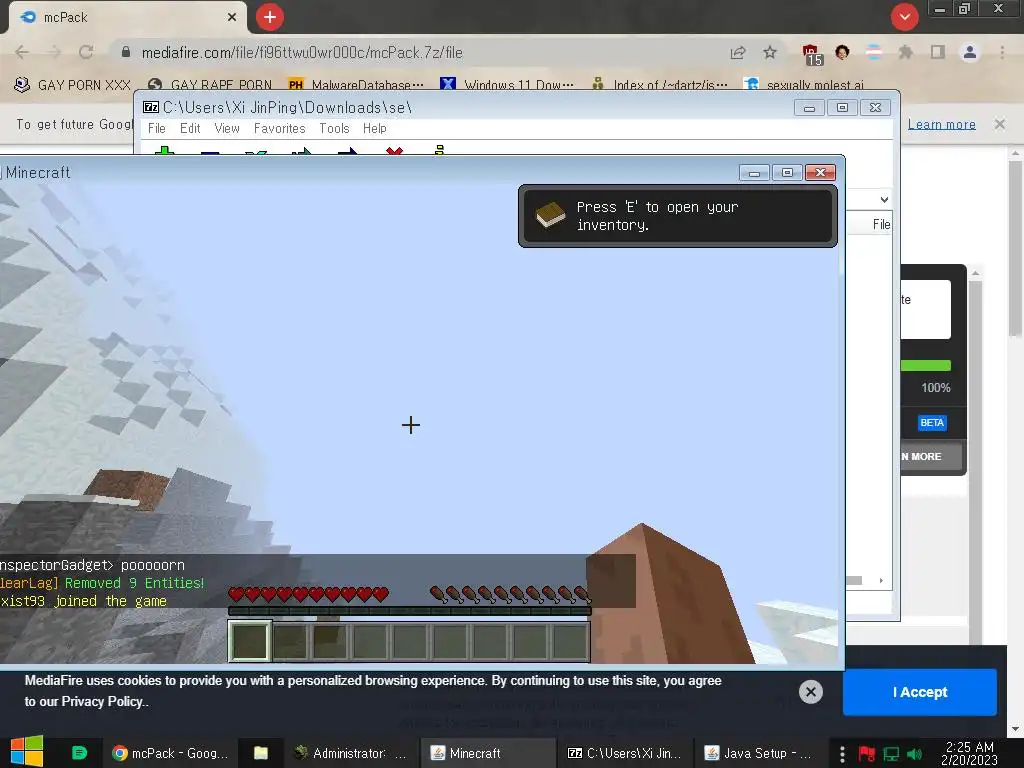Viewport: 1024px width, 768px height.
Task: Open View menu in 7-Zip window
Action: tap(227, 129)
